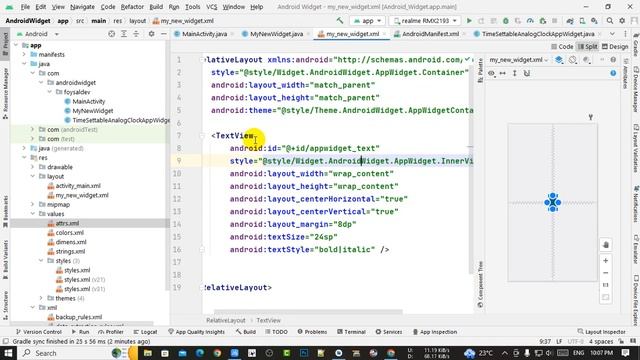Show hidden editor tabs chevron
Viewport: 640px width, 360px height.
(612, 34)
